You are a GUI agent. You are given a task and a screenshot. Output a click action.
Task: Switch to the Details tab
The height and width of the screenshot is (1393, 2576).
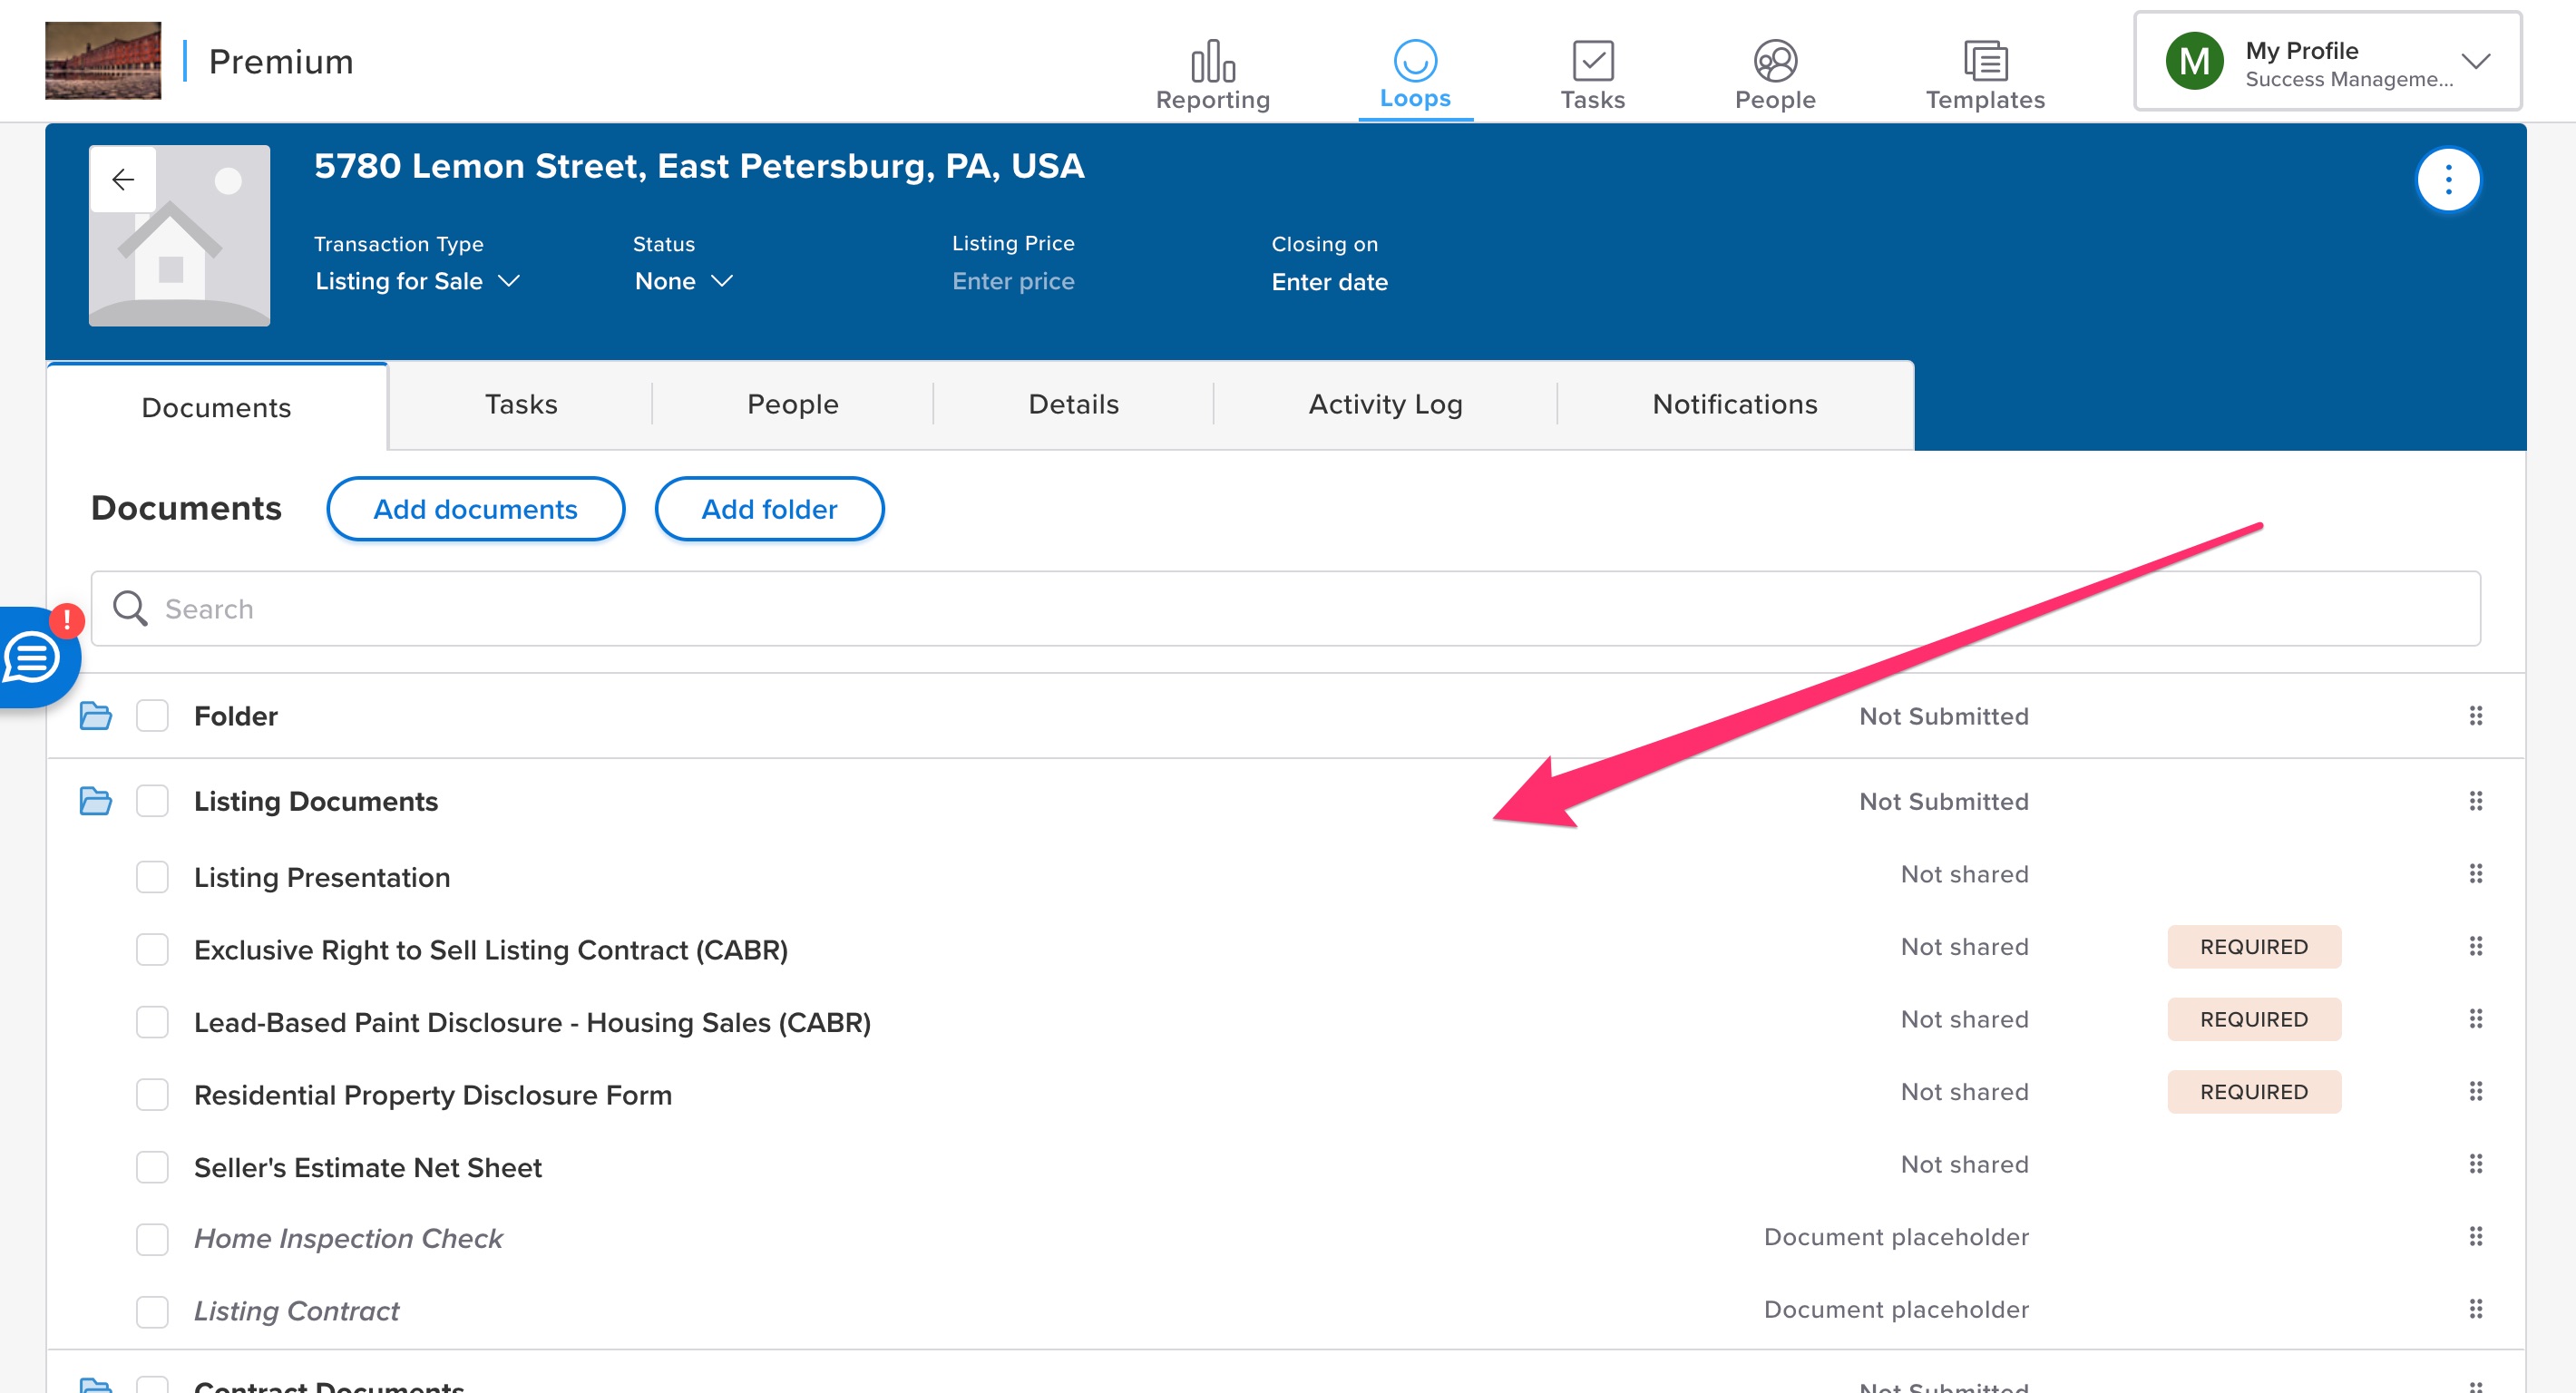click(1073, 404)
